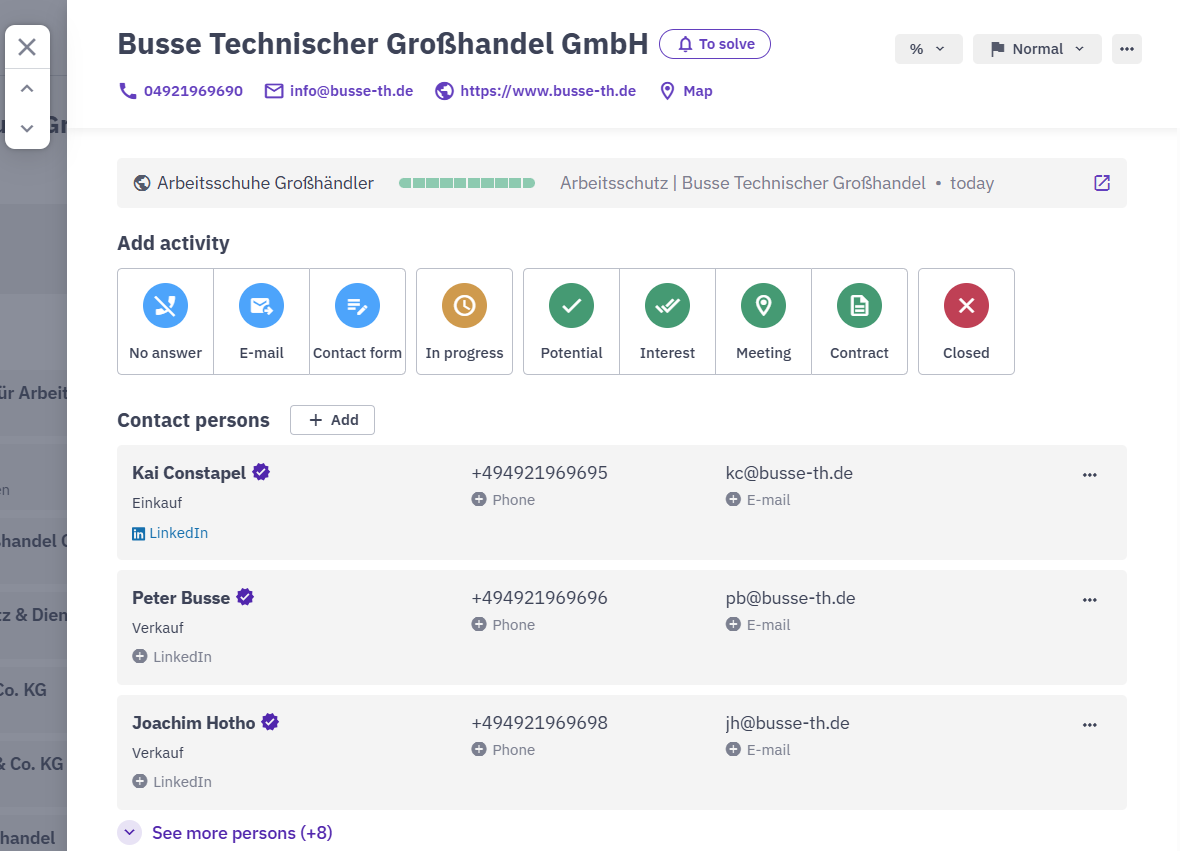Mark the lead as Closed
The height and width of the screenshot is (851, 1180).
coord(966,321)
